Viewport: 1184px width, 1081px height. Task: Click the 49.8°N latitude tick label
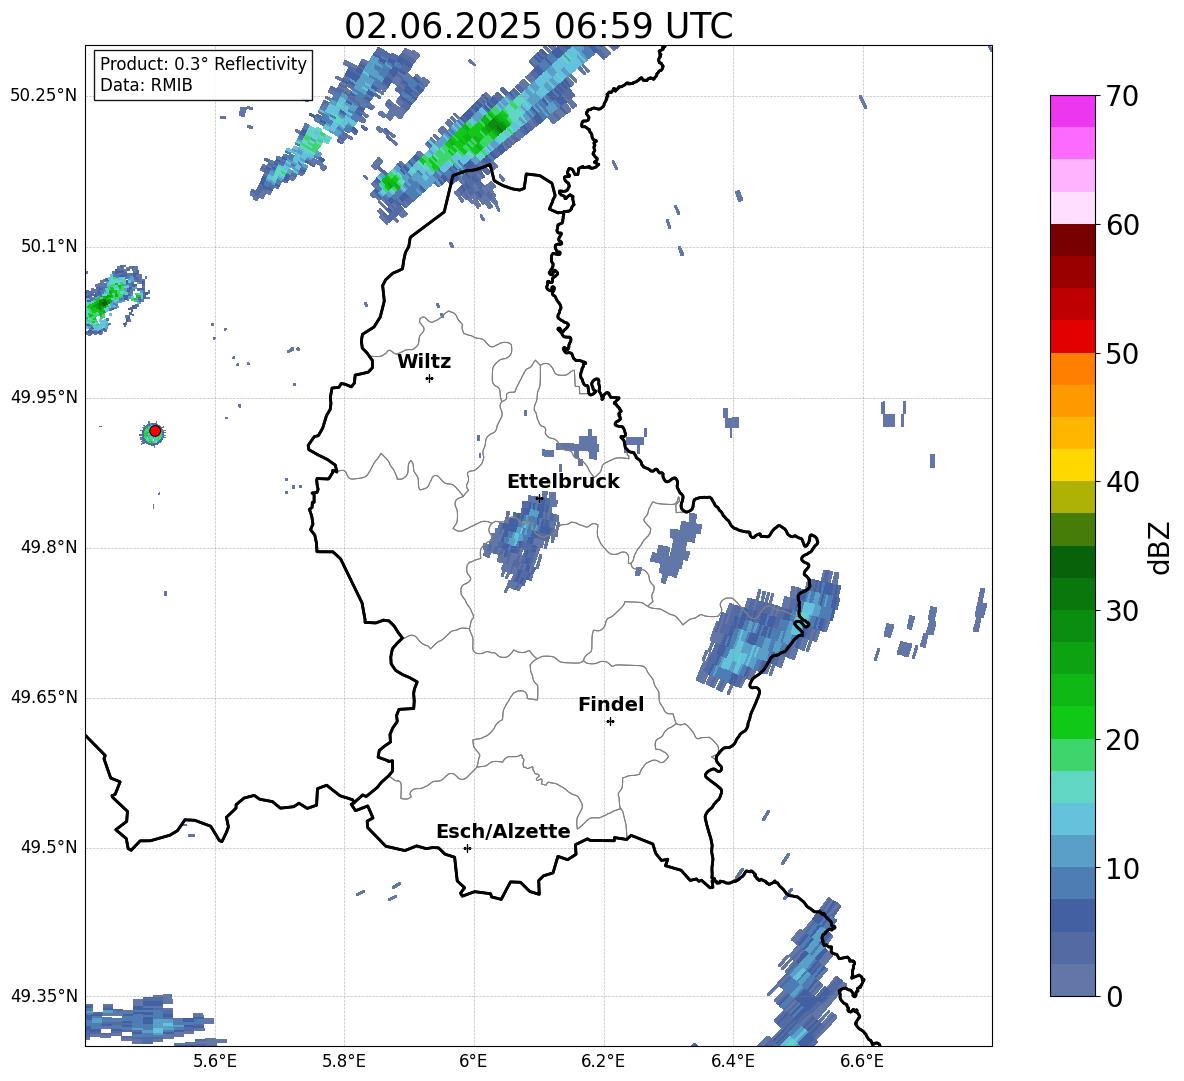pos(48,547)
